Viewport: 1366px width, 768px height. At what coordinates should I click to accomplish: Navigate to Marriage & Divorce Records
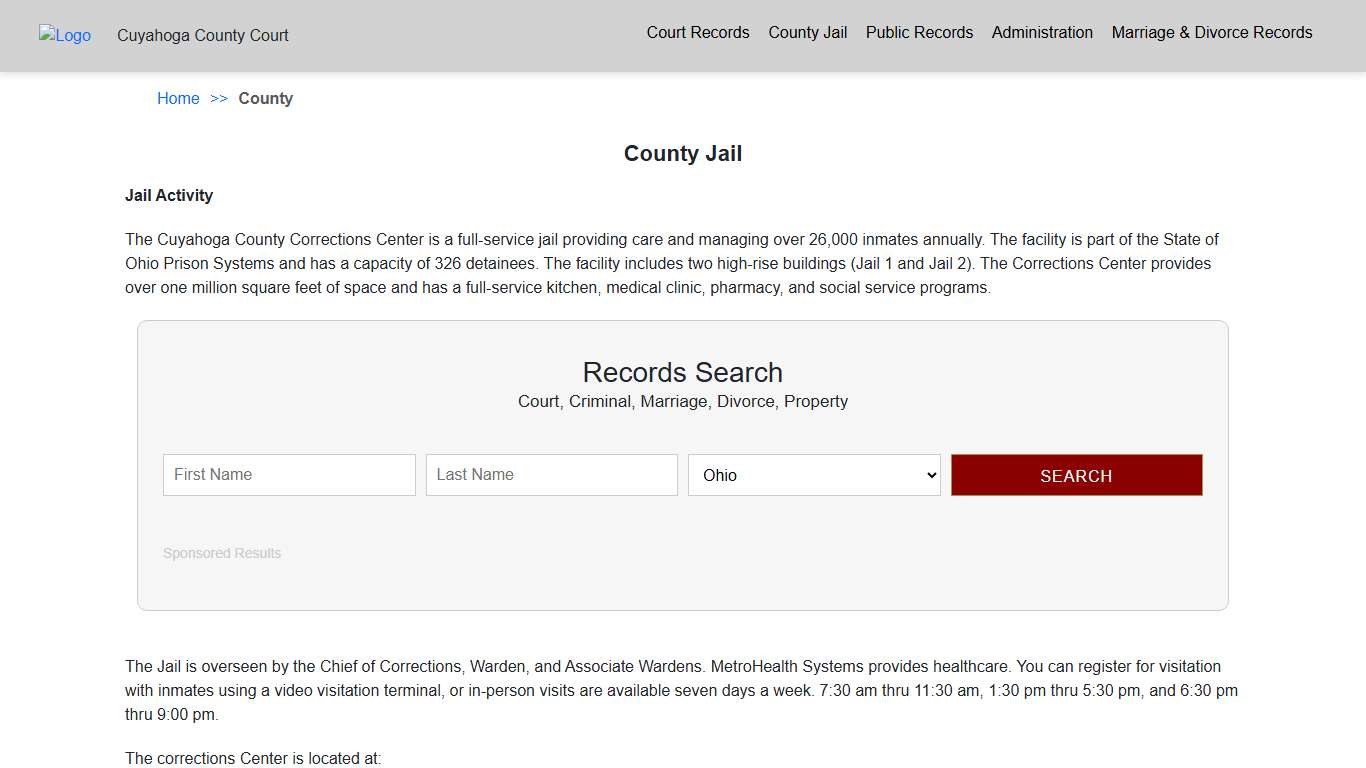[1211, 32]
